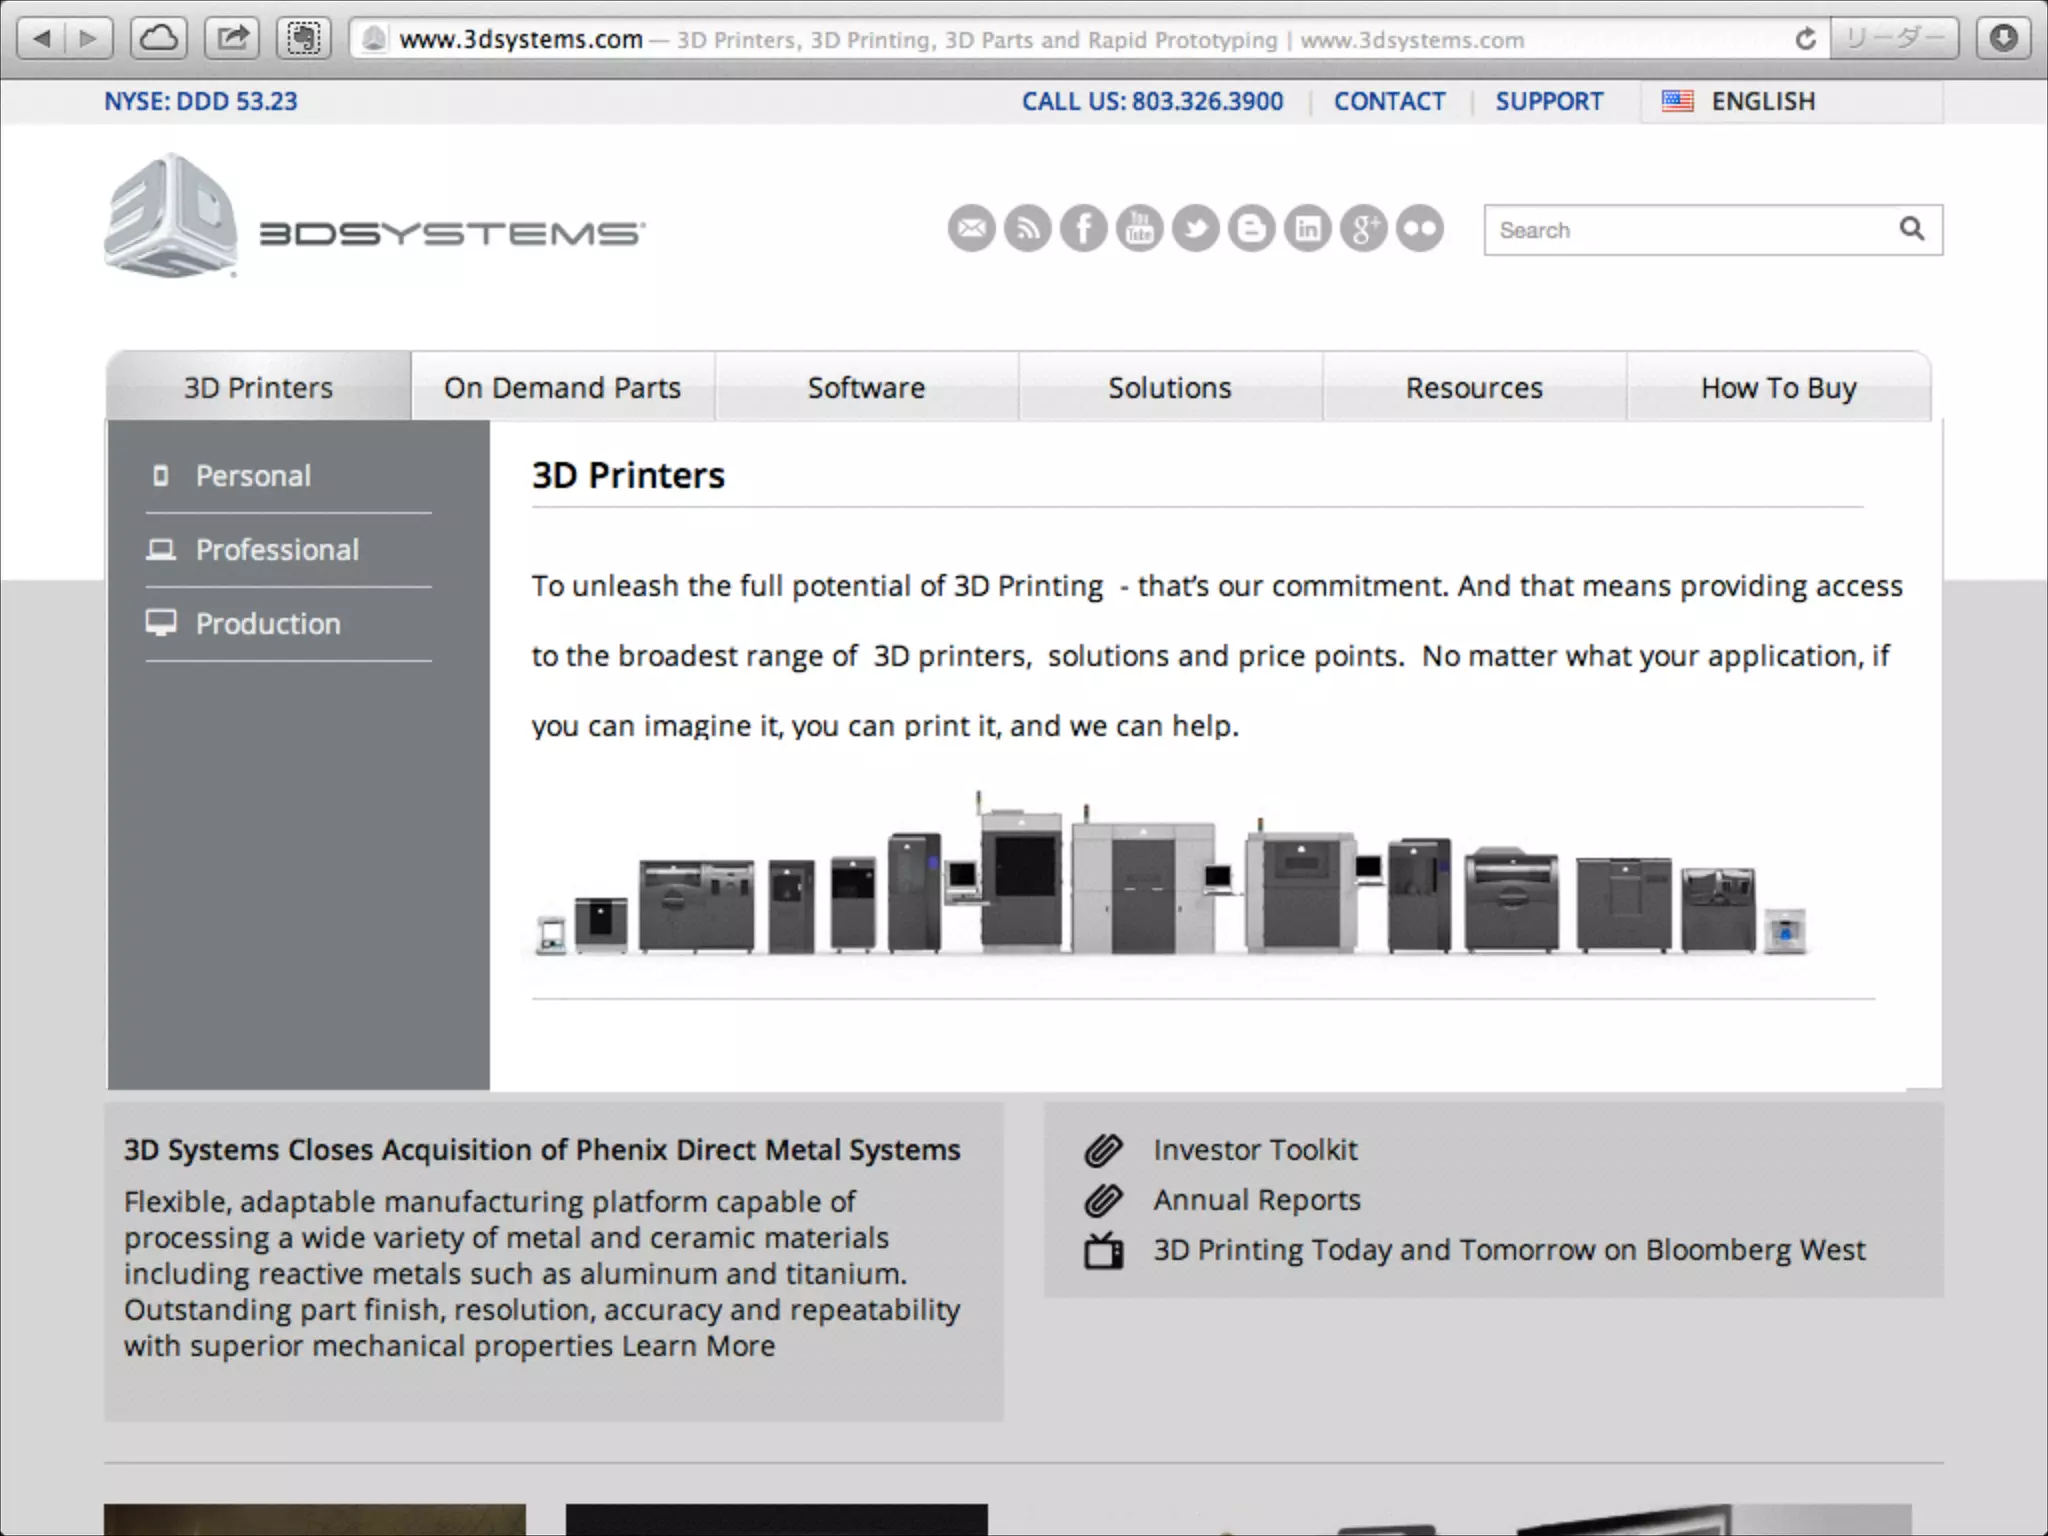
Task: Open the YouTube channel icon
Action: tap(1139, 229)
